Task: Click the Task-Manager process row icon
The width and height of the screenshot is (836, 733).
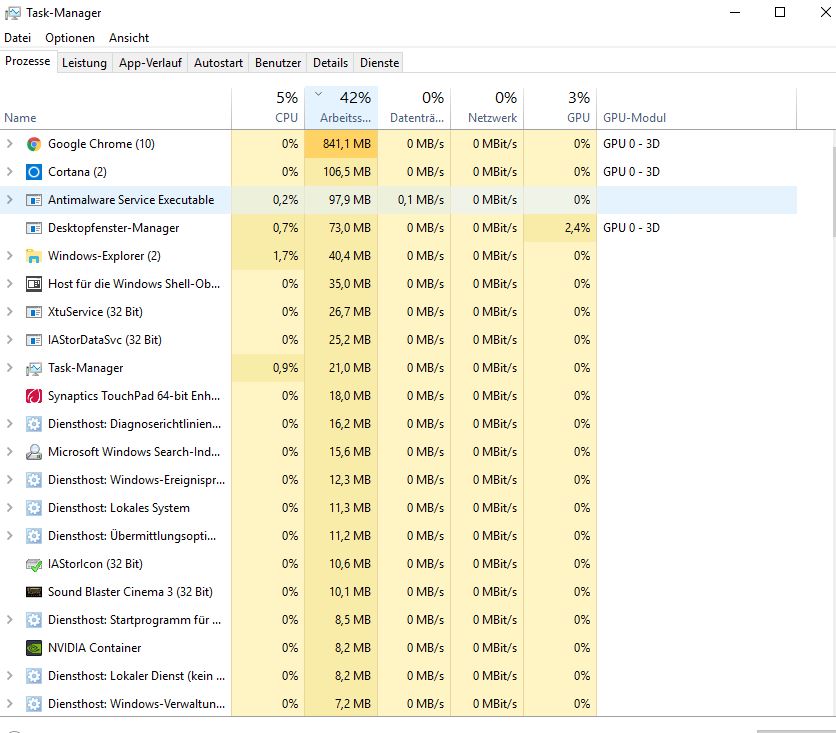Action: point(34,368)
